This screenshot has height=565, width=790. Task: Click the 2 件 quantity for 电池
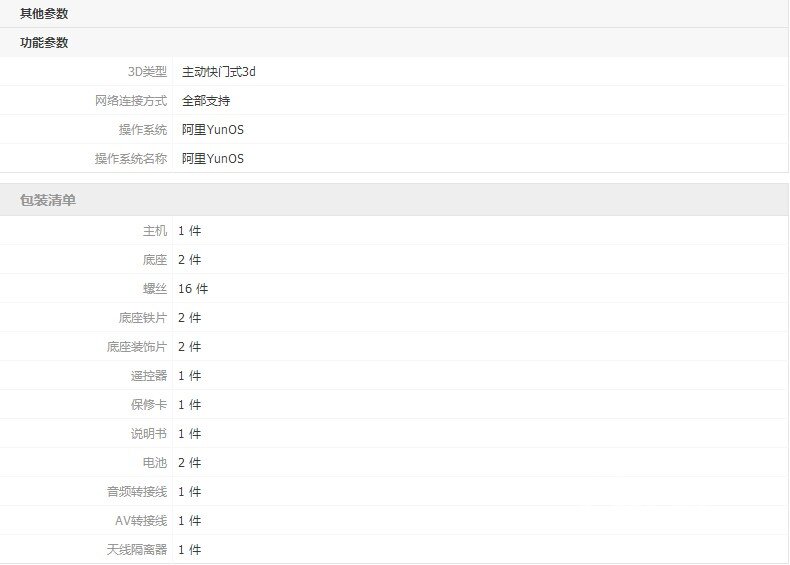[x=189, y=463]
